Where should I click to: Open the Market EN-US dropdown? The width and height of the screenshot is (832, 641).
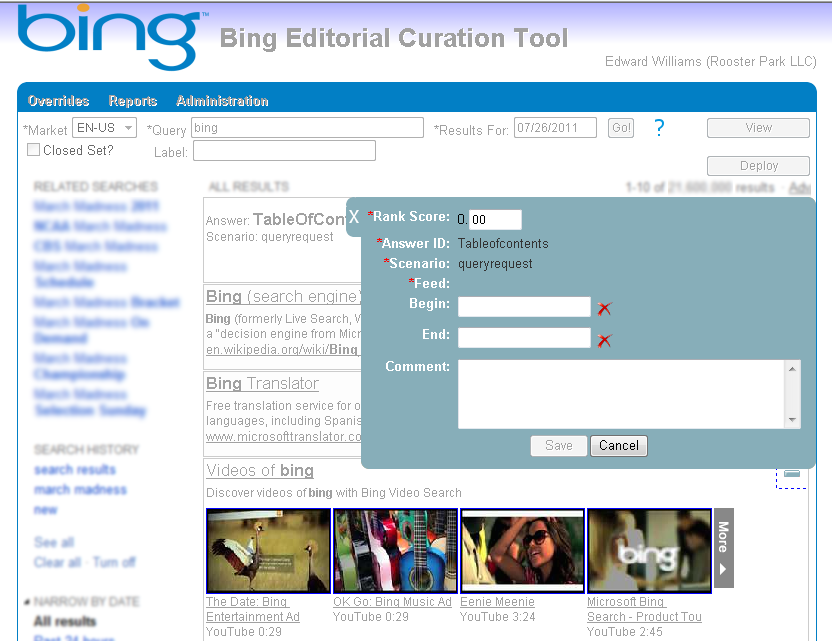point(105,128)
